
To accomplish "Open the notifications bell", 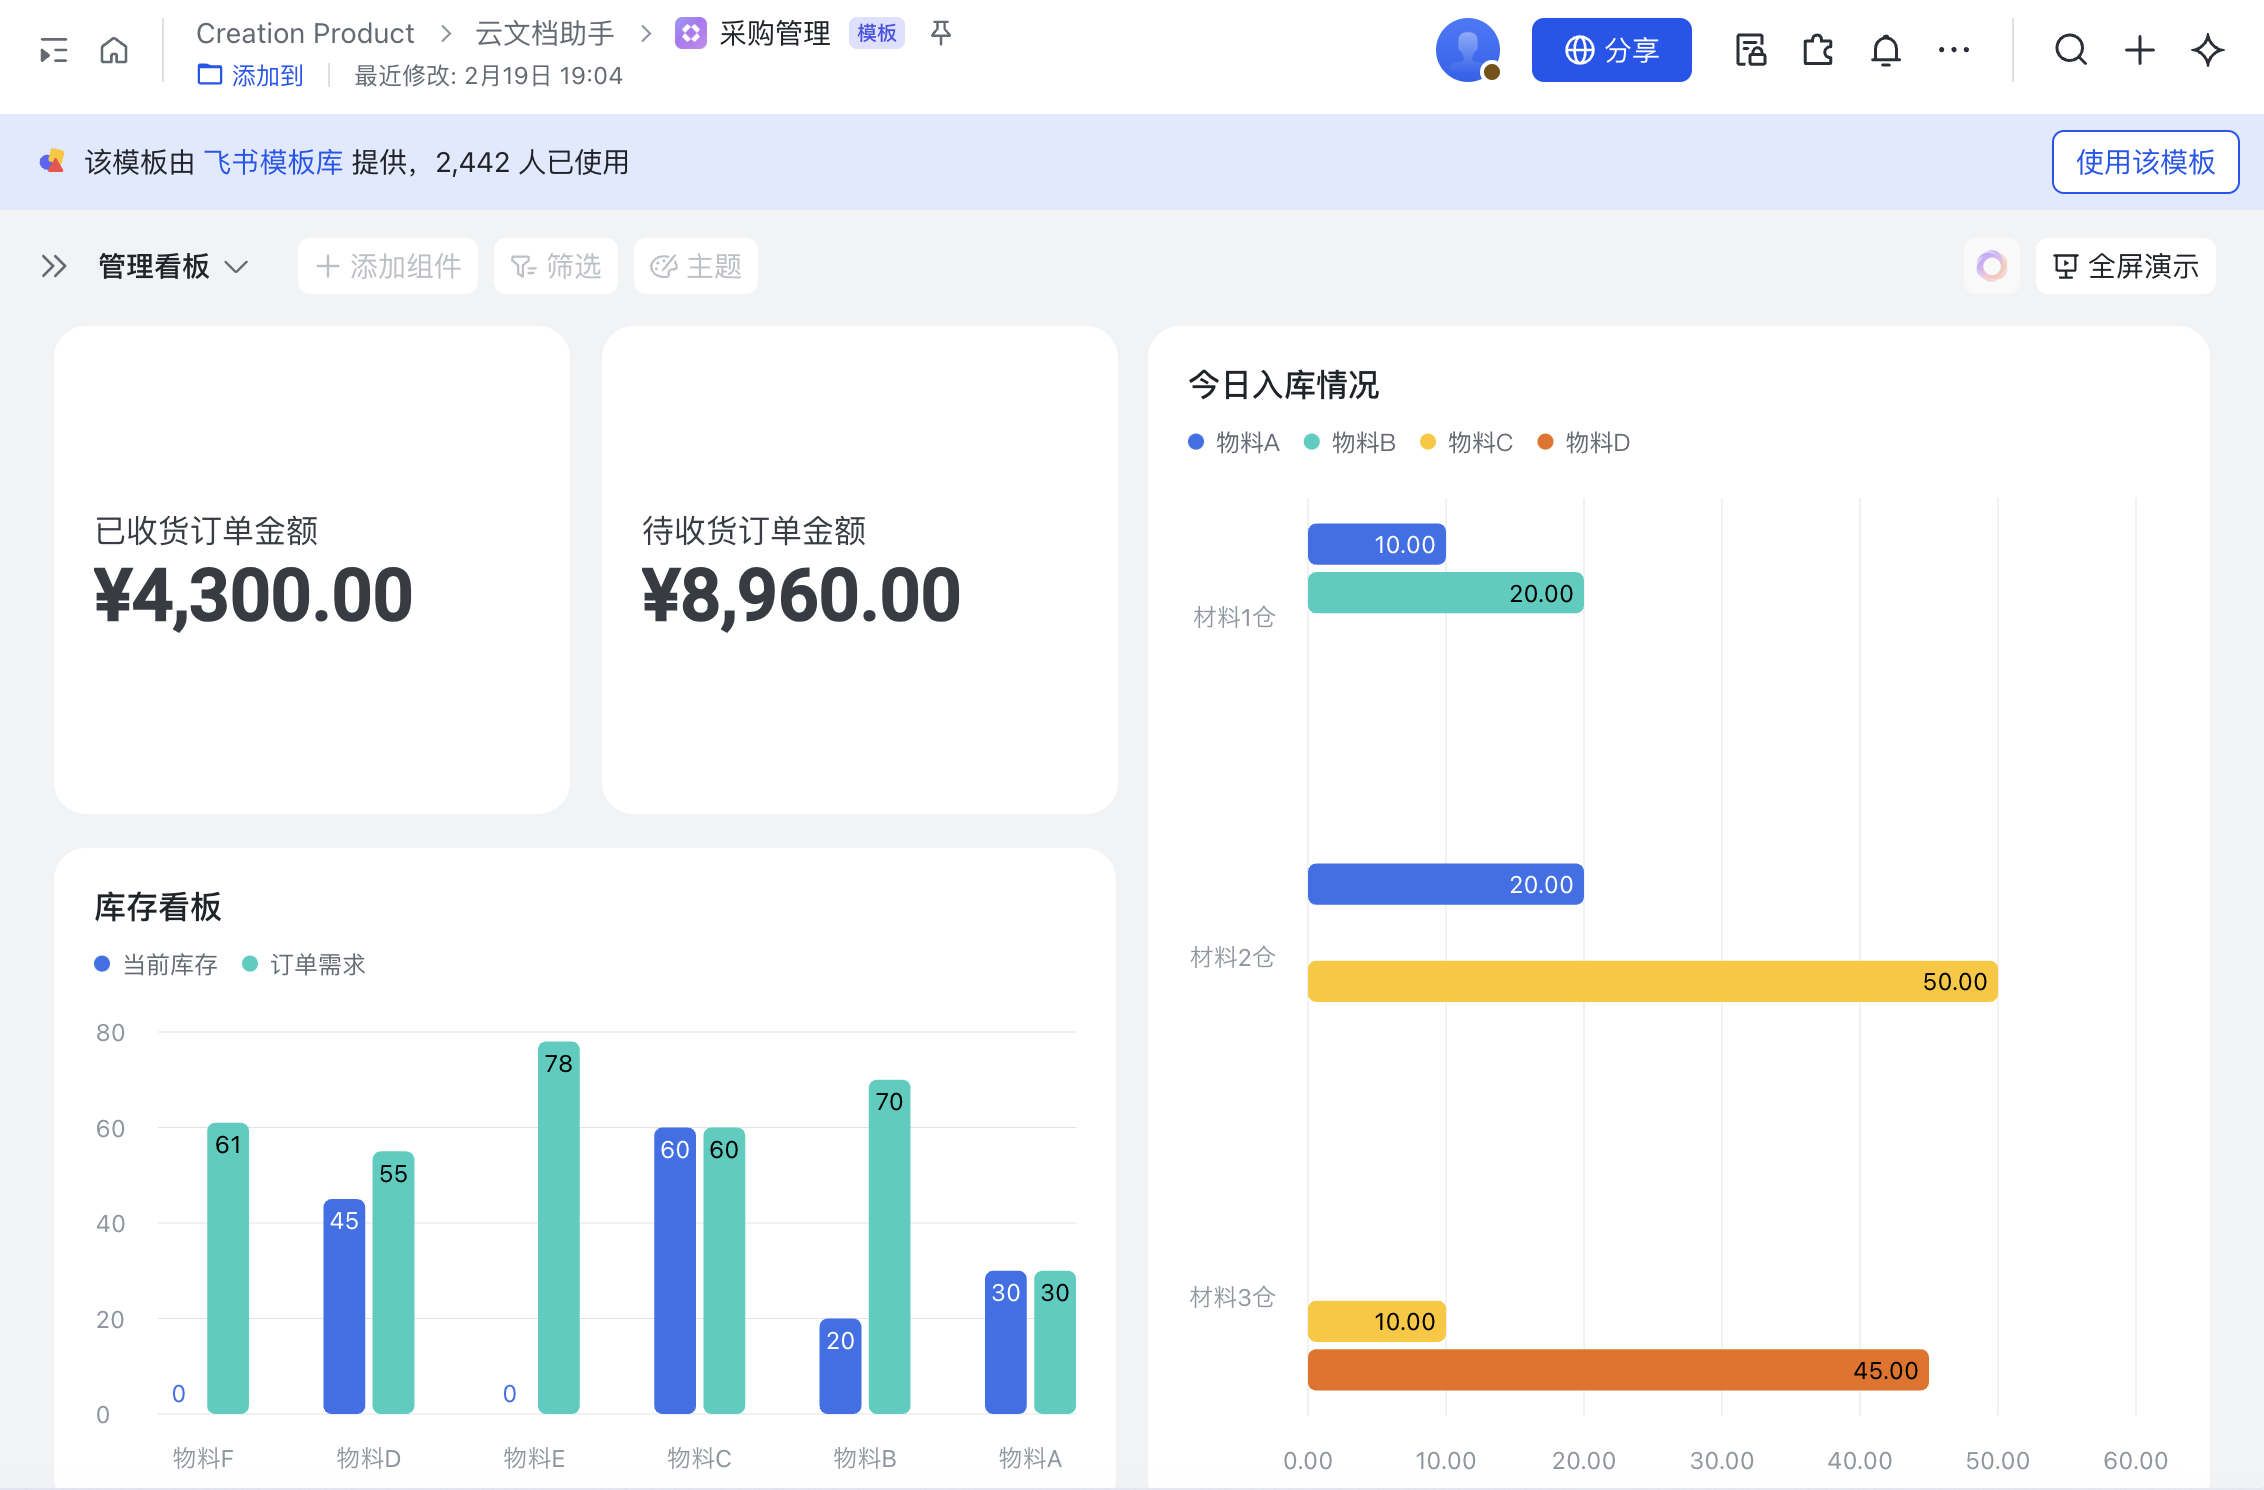I will coord(1885,50).
